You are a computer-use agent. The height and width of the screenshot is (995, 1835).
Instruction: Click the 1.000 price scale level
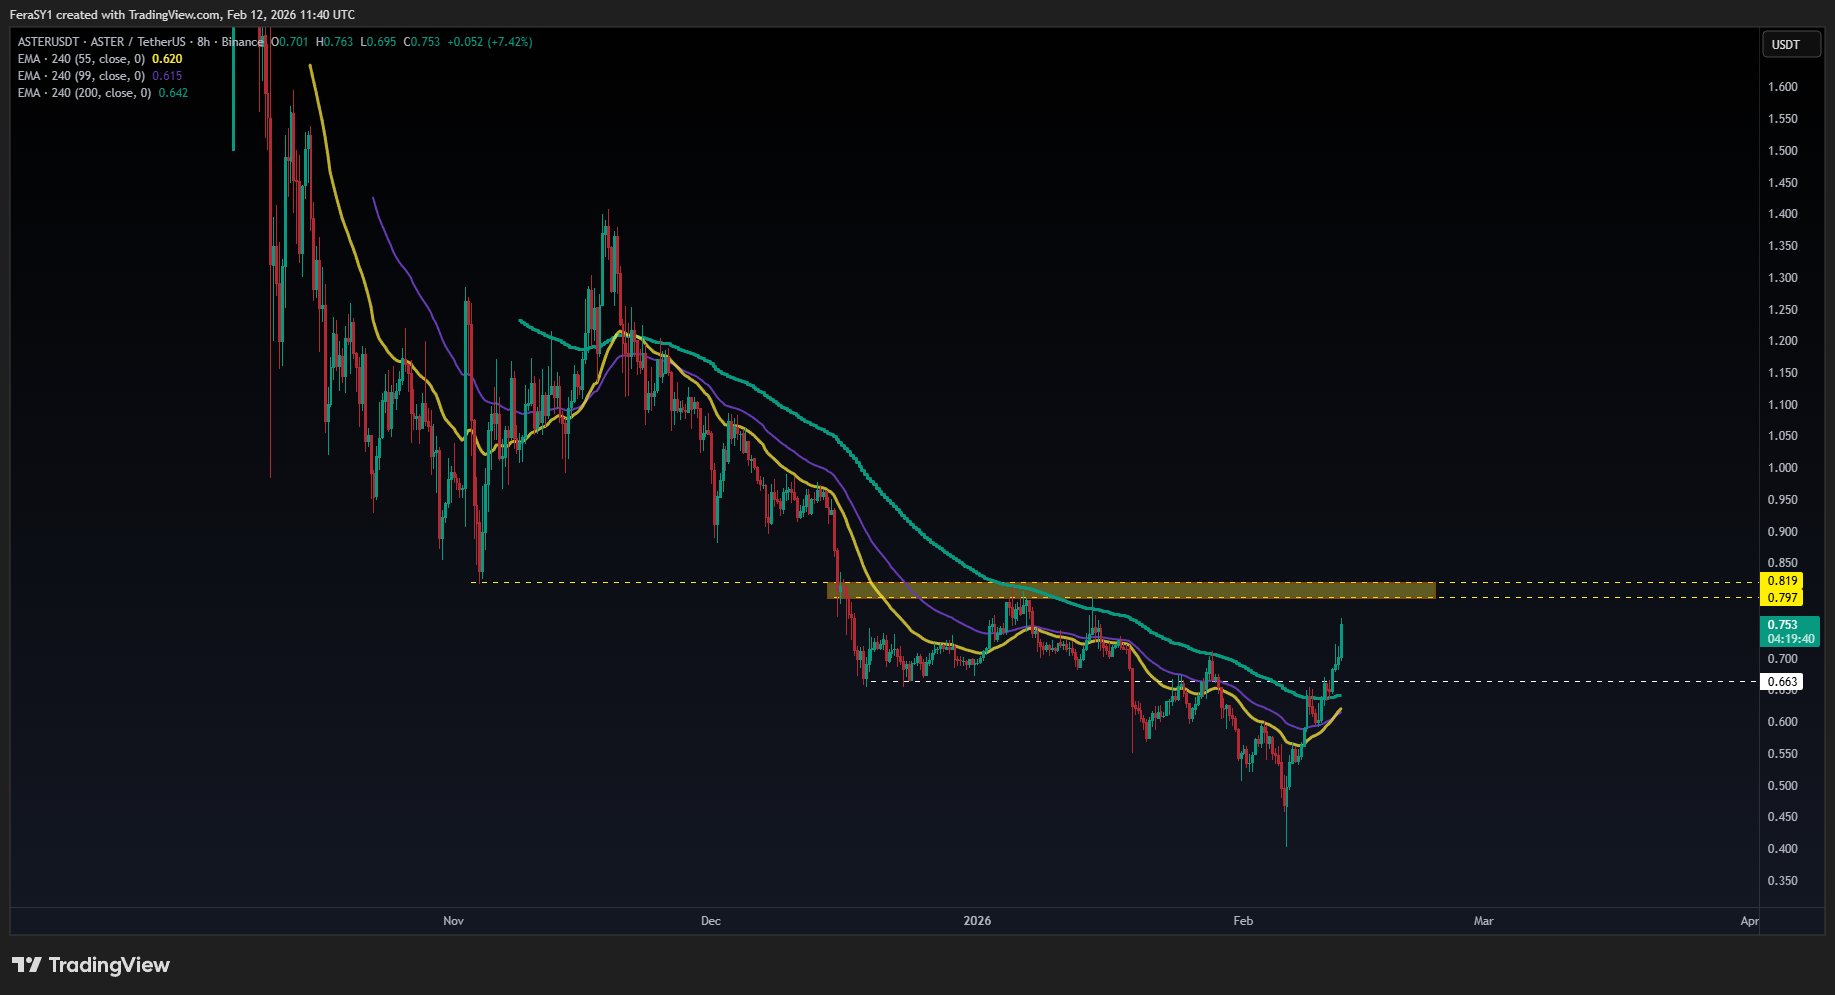1782,468
